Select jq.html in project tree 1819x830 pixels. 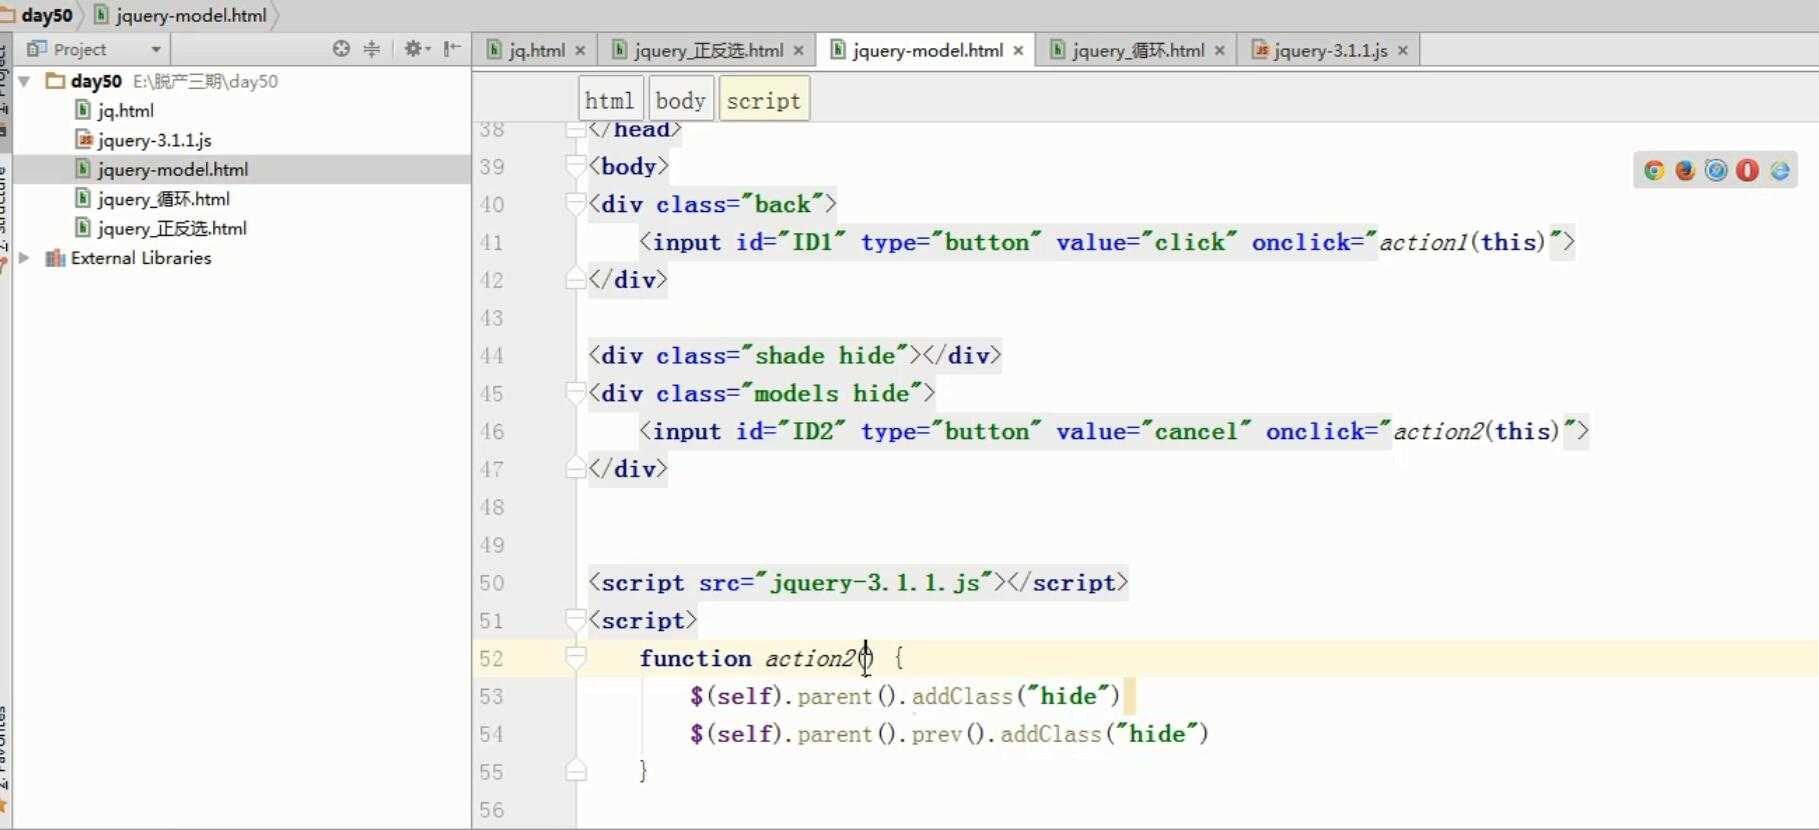click(x=125, y=110)
